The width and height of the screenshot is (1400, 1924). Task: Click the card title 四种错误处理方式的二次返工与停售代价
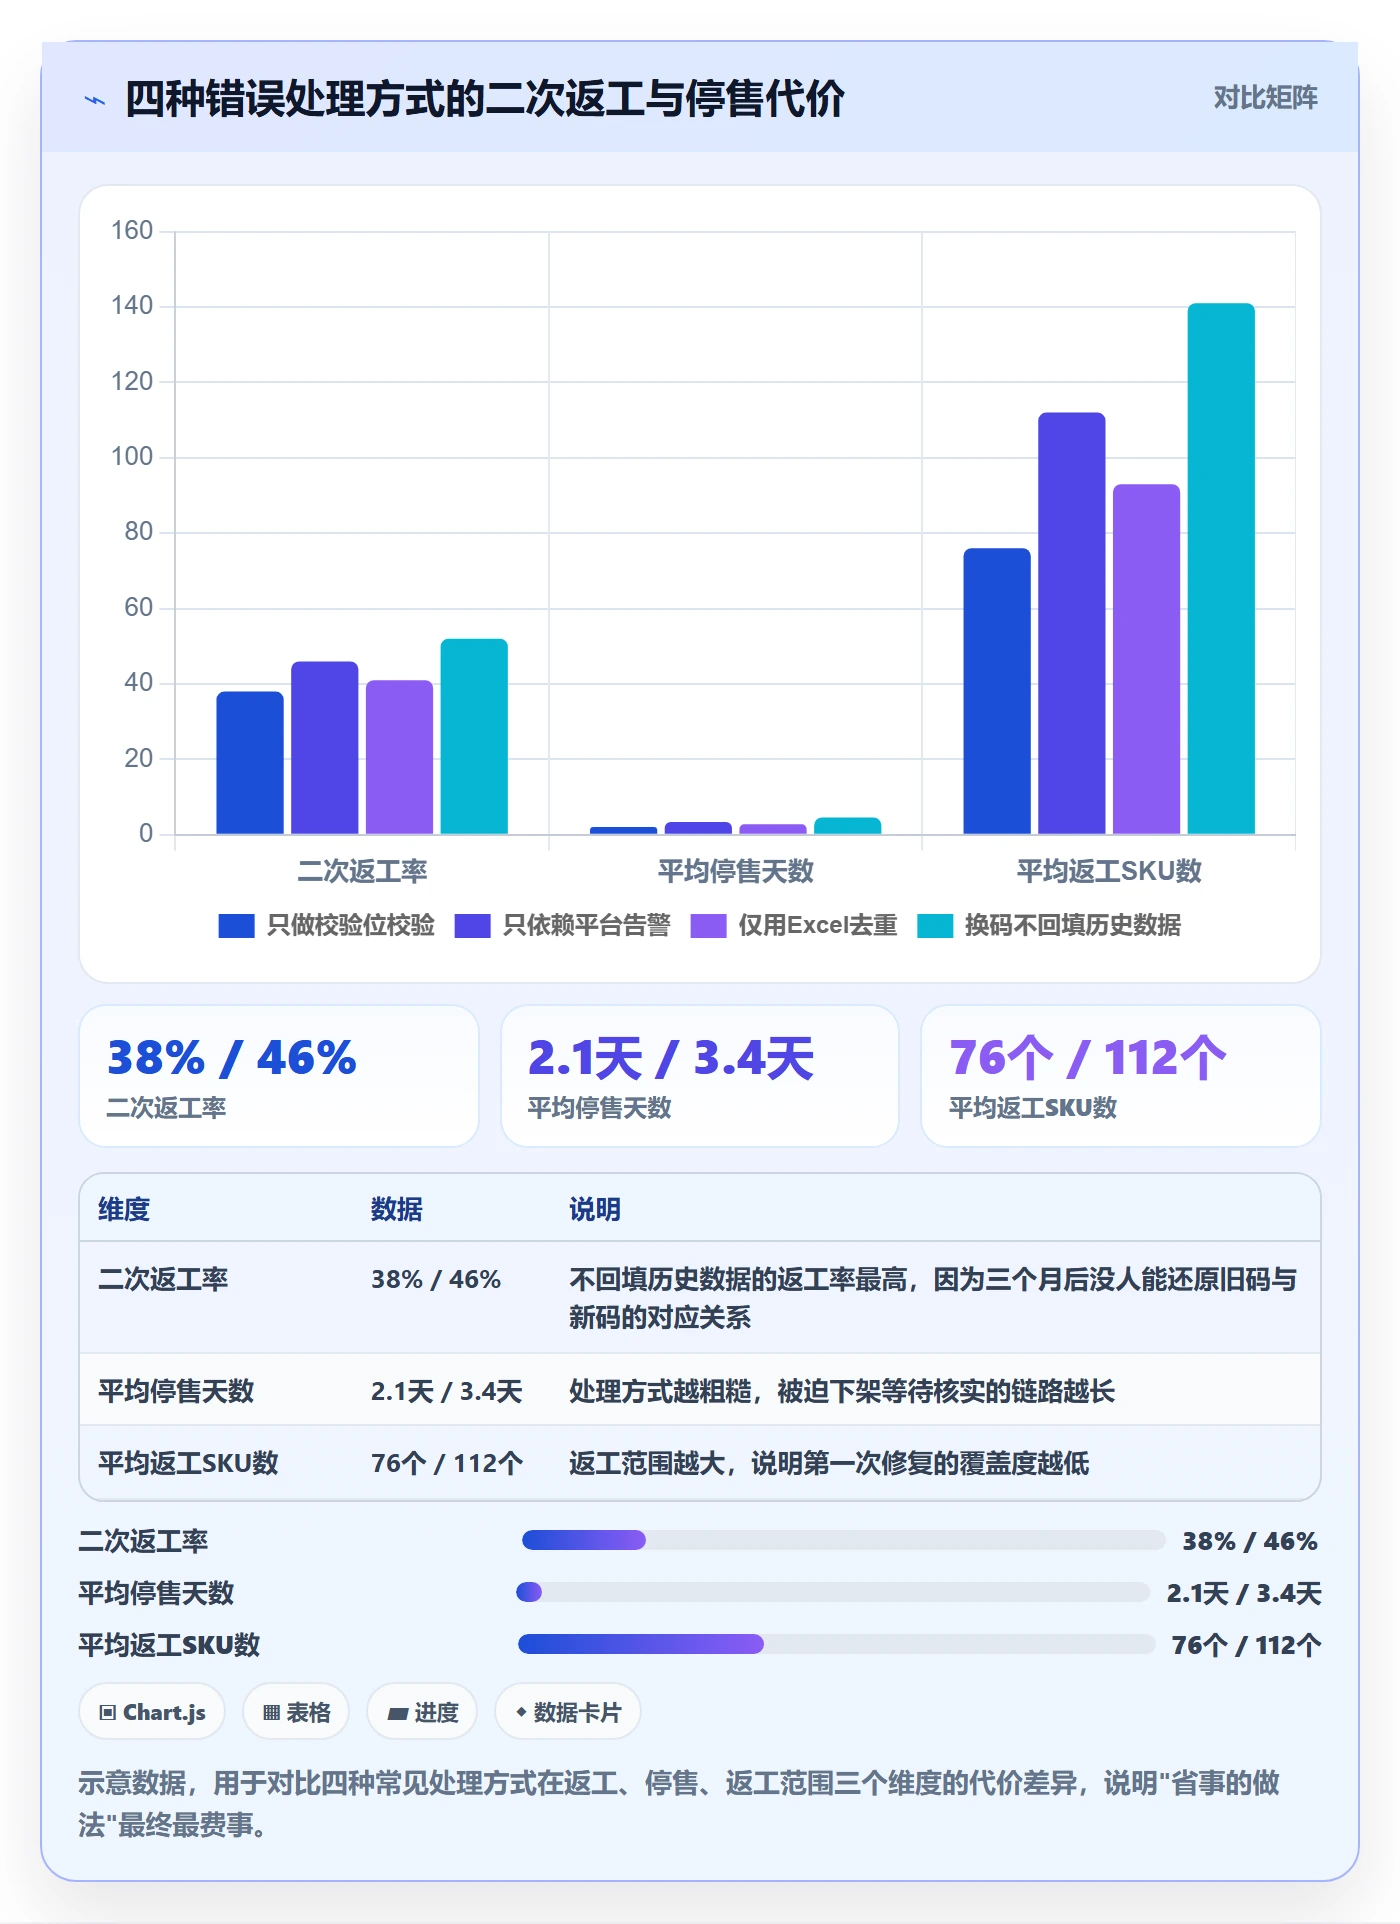[x=485, y=99]
